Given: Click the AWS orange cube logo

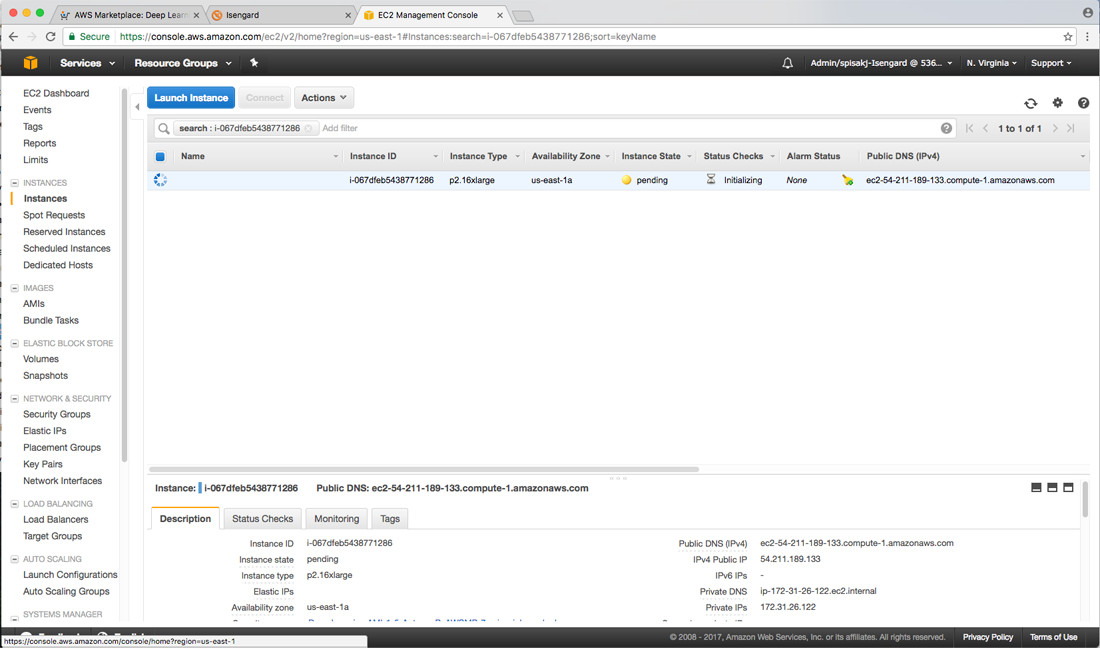Looking at the screenshot, I should click(x=30, y=62).
